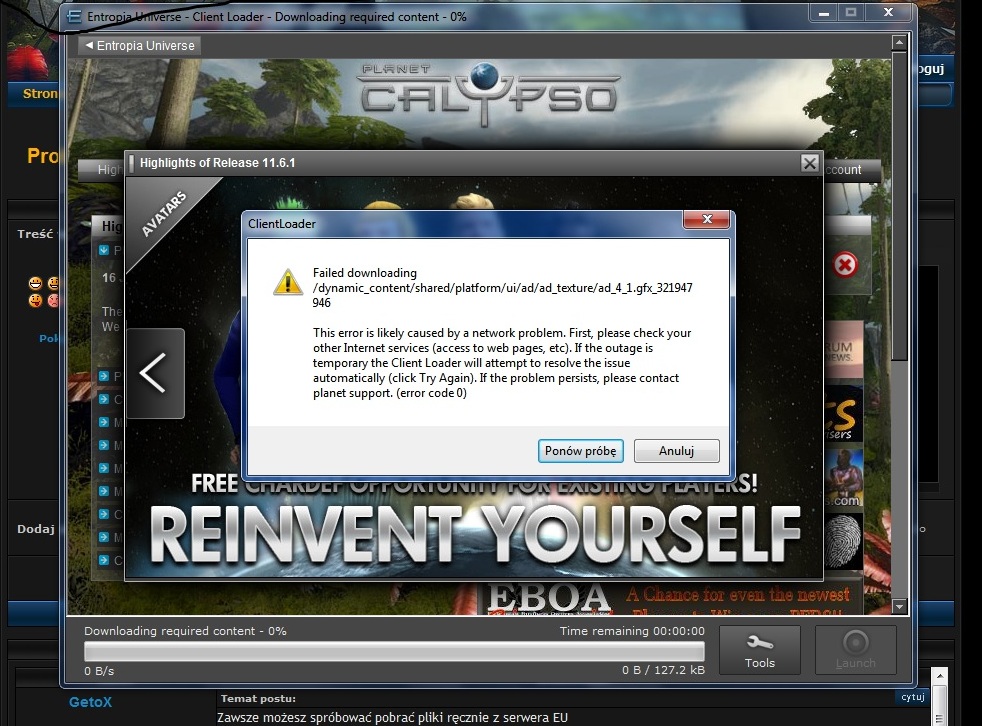The width and height of the screenshot is (982, 726).
Task: Click the grinning smiley emoticon
Action: click(35, 284)
